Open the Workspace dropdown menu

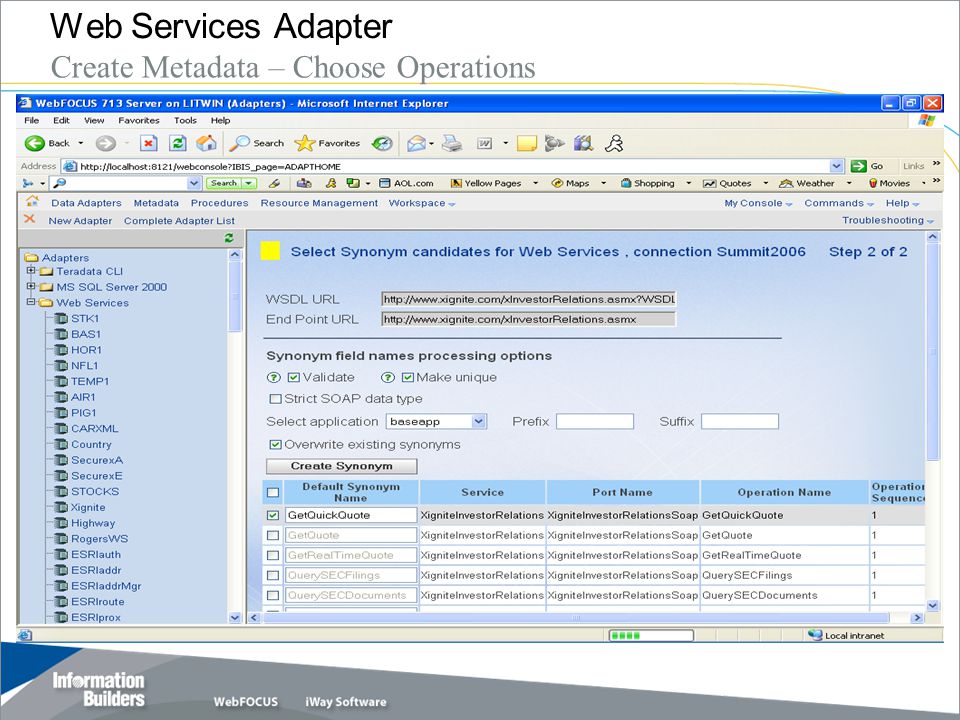tap(422, 203)
